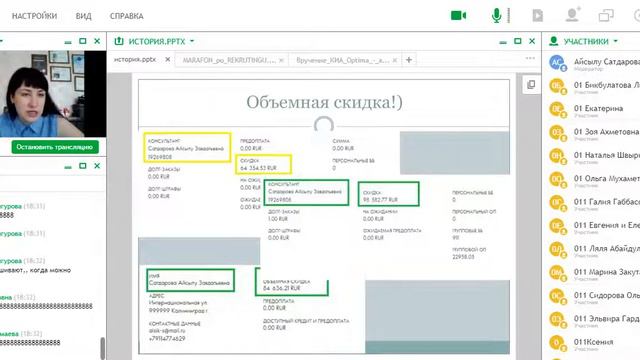Click the chat panel vertical scrollbar
The width and height of the screenshot is (640, 360).
[102, 348]
